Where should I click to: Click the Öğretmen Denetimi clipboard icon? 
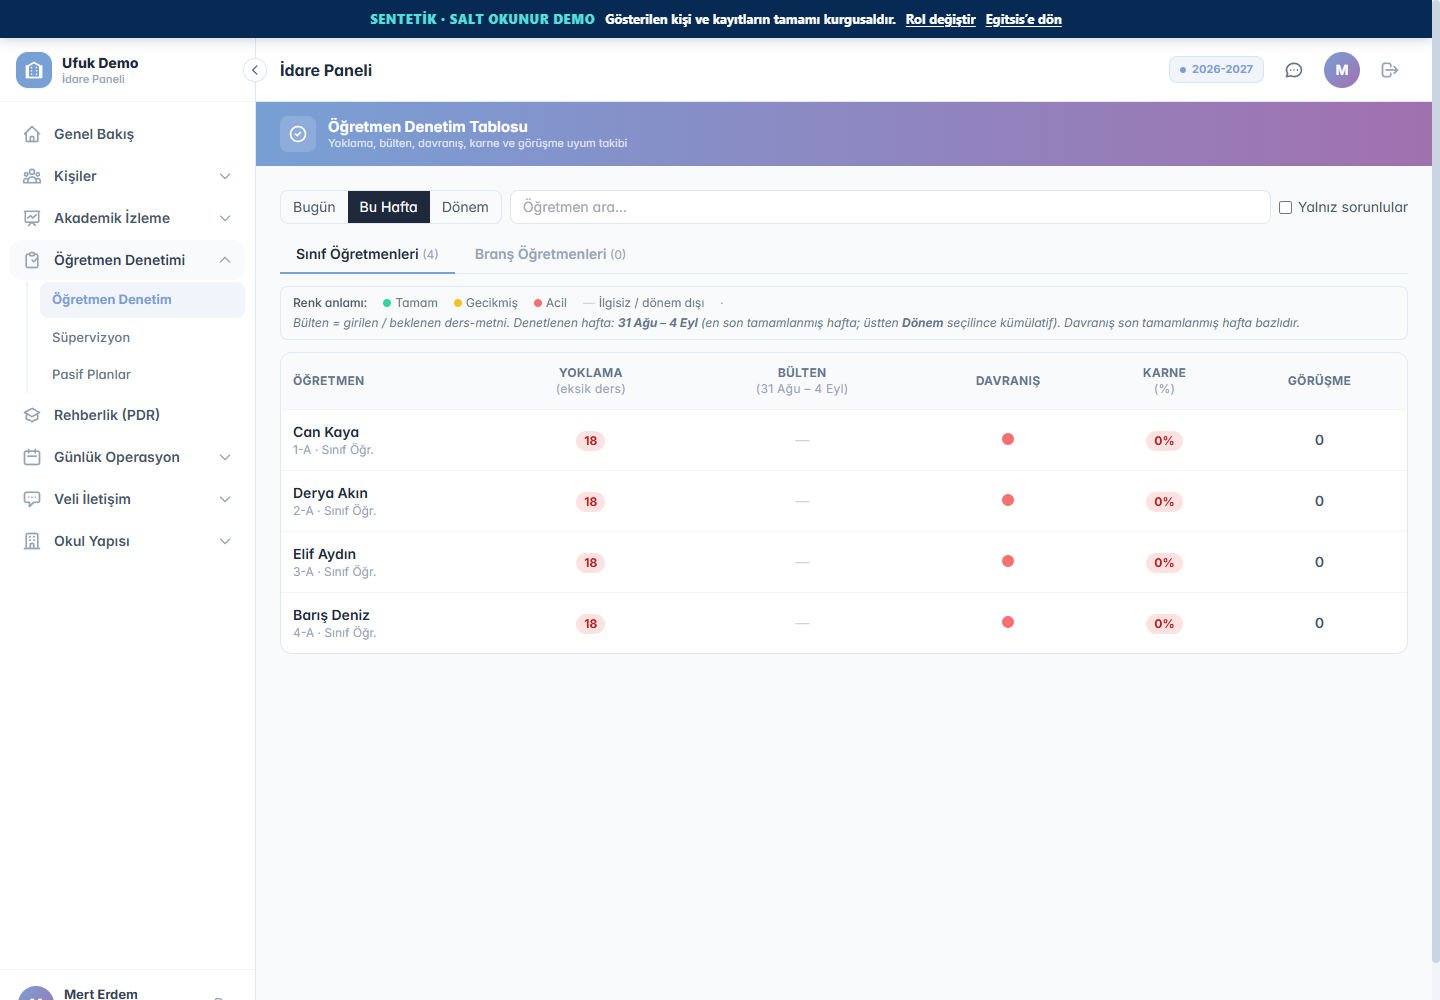[x=32, y=260]
